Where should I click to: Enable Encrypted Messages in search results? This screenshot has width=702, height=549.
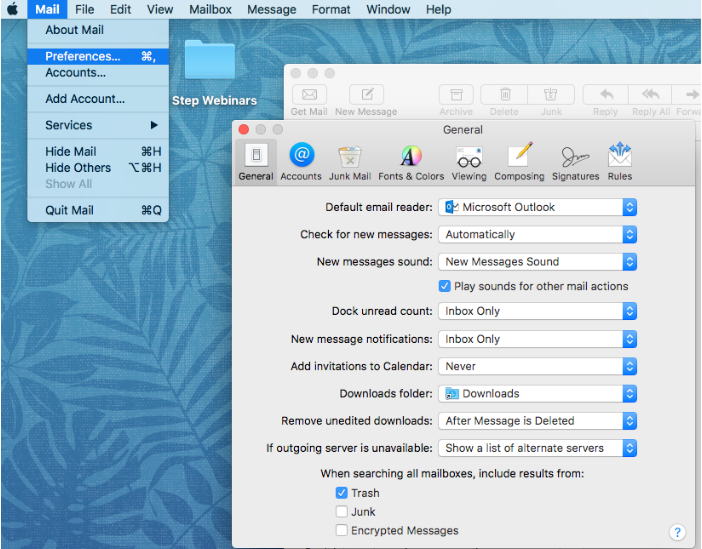click(x=342, y=530)
